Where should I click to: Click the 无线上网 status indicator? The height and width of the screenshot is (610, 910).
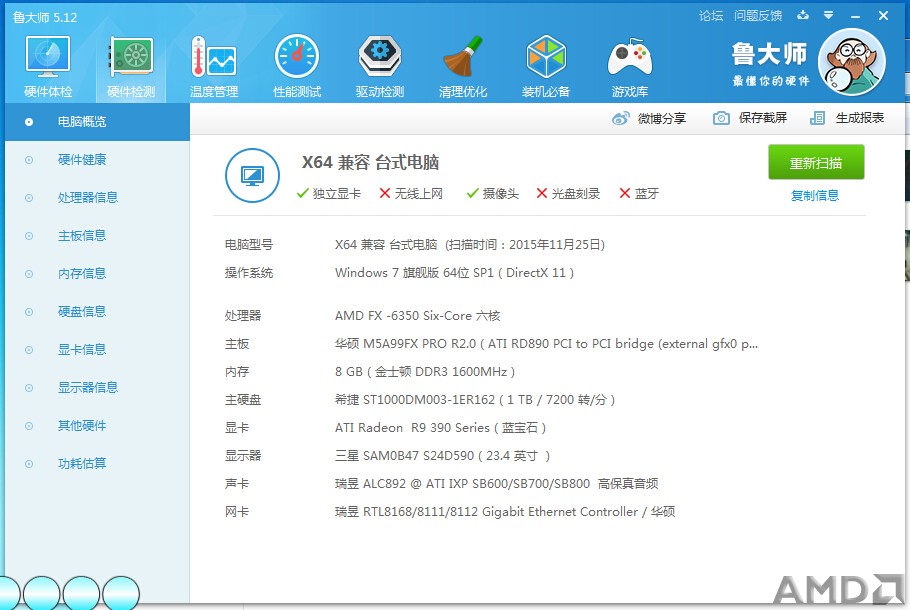click(x=411, y=193)
